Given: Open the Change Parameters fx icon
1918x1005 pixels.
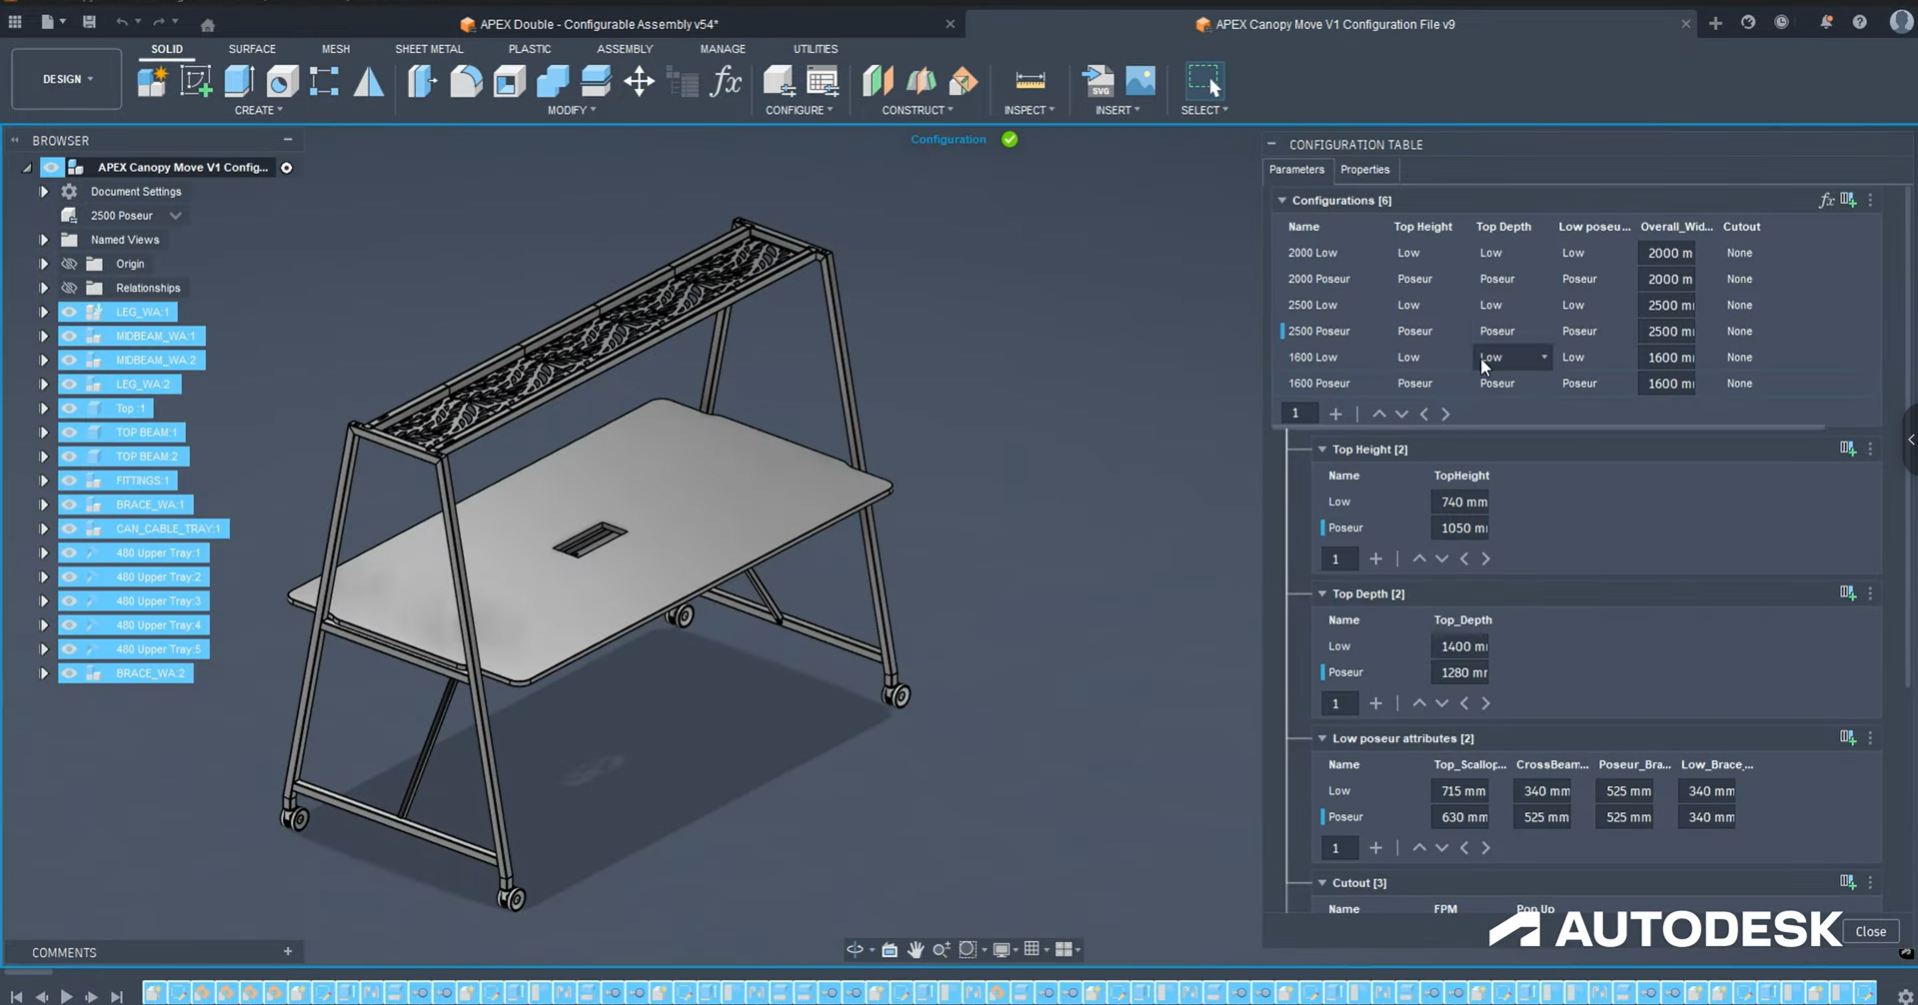Looking at the screenshot, I should (x=726, y=80).
